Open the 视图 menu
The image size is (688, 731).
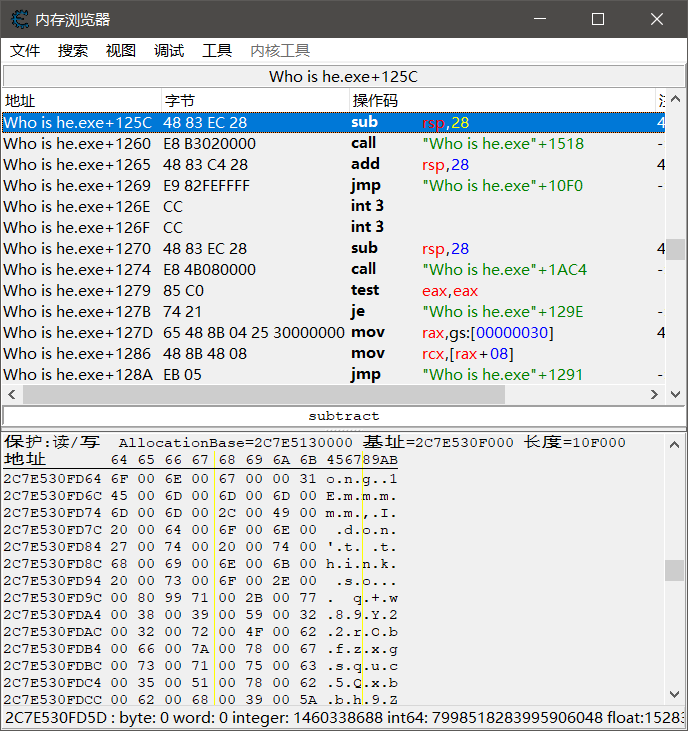coord(121,51)
